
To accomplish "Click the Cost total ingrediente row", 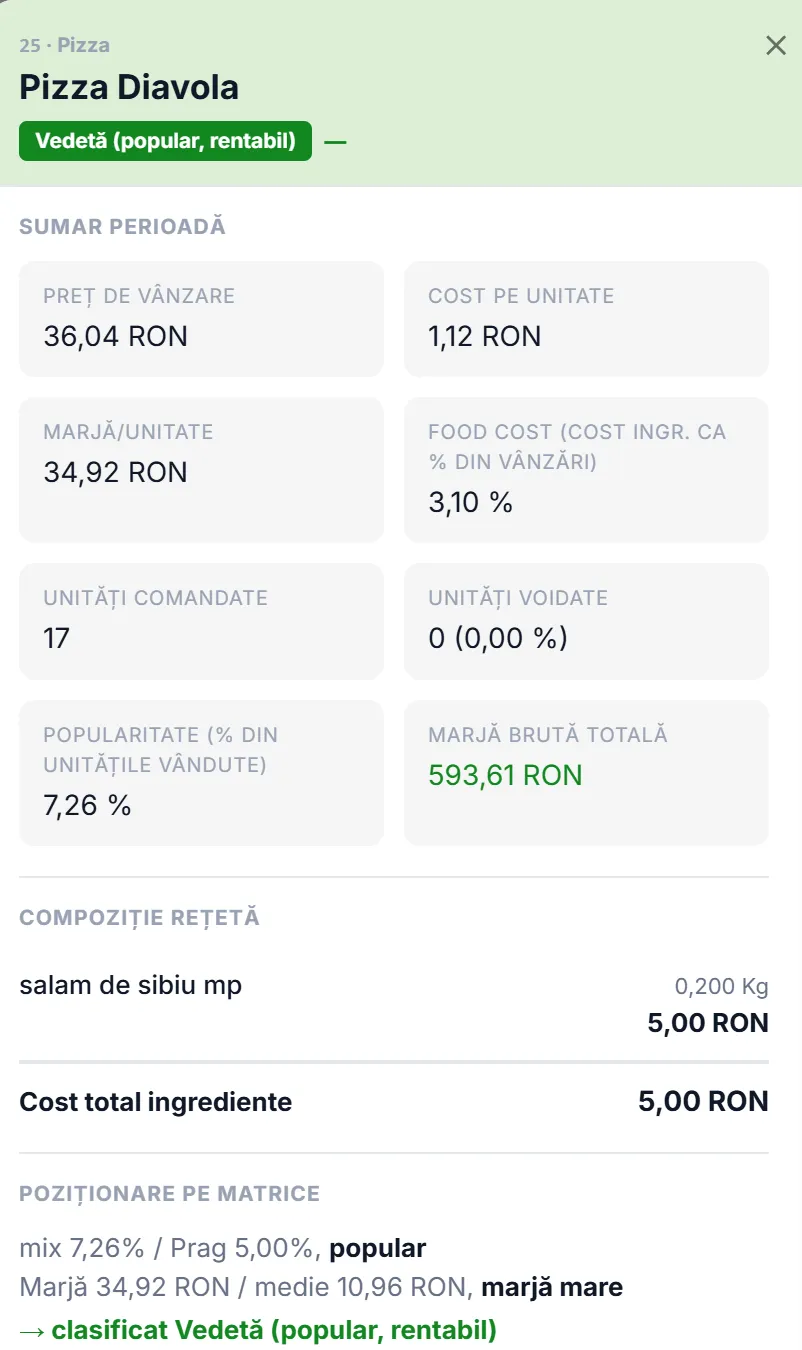I will [x=394, y=1102].
